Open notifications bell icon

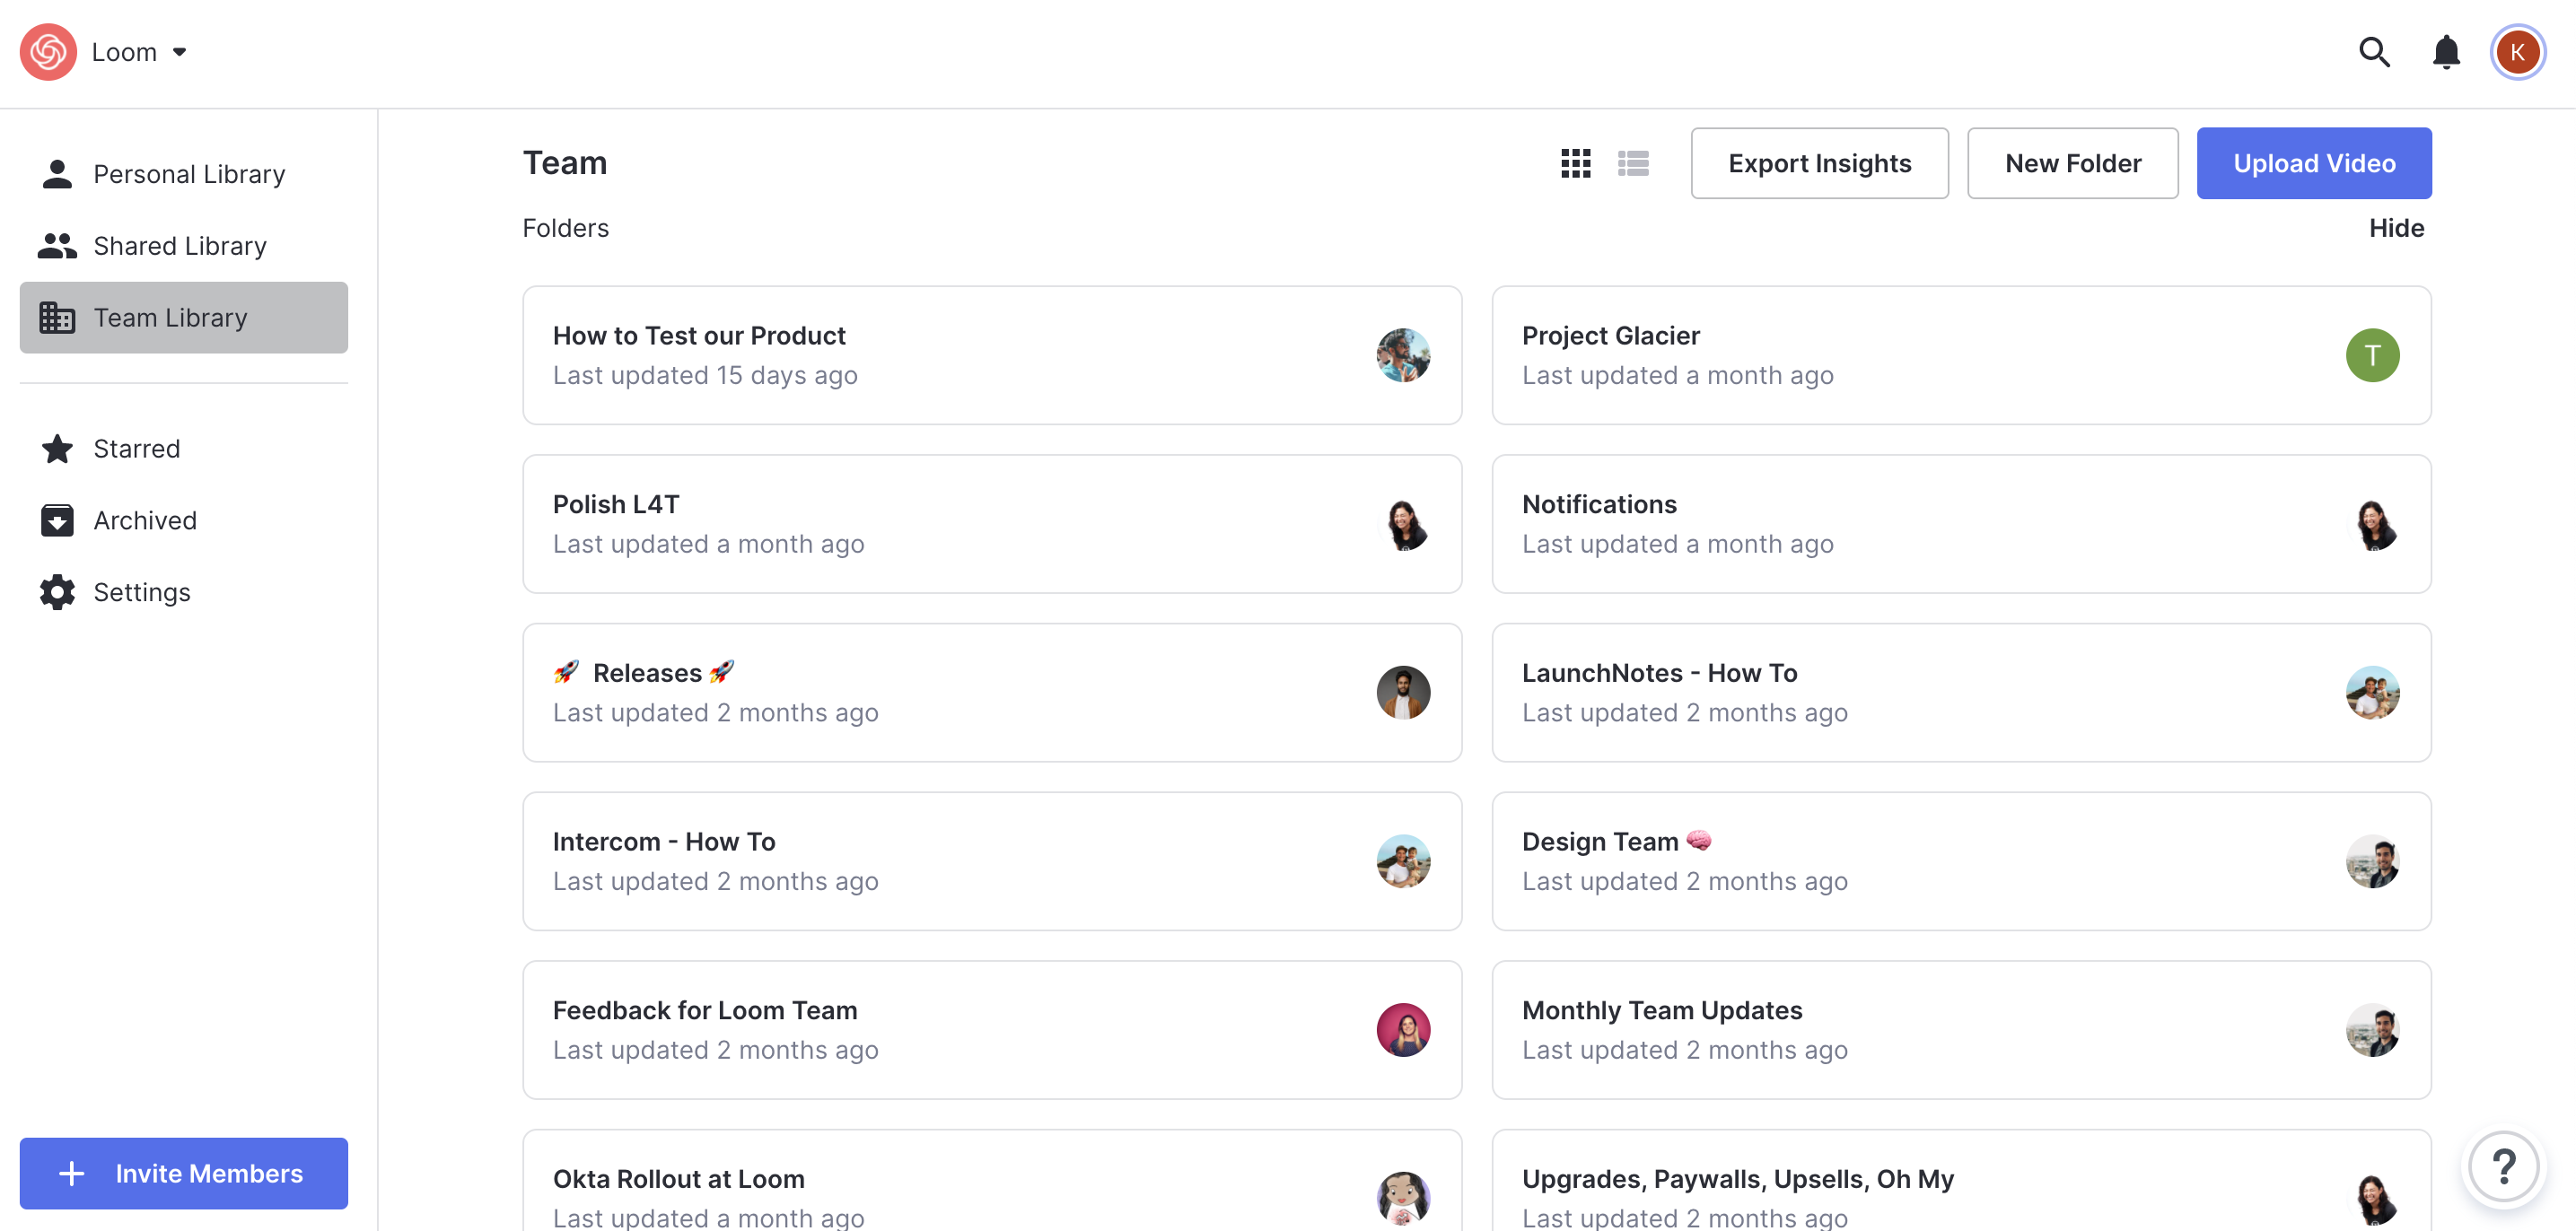click(2445, 52)
